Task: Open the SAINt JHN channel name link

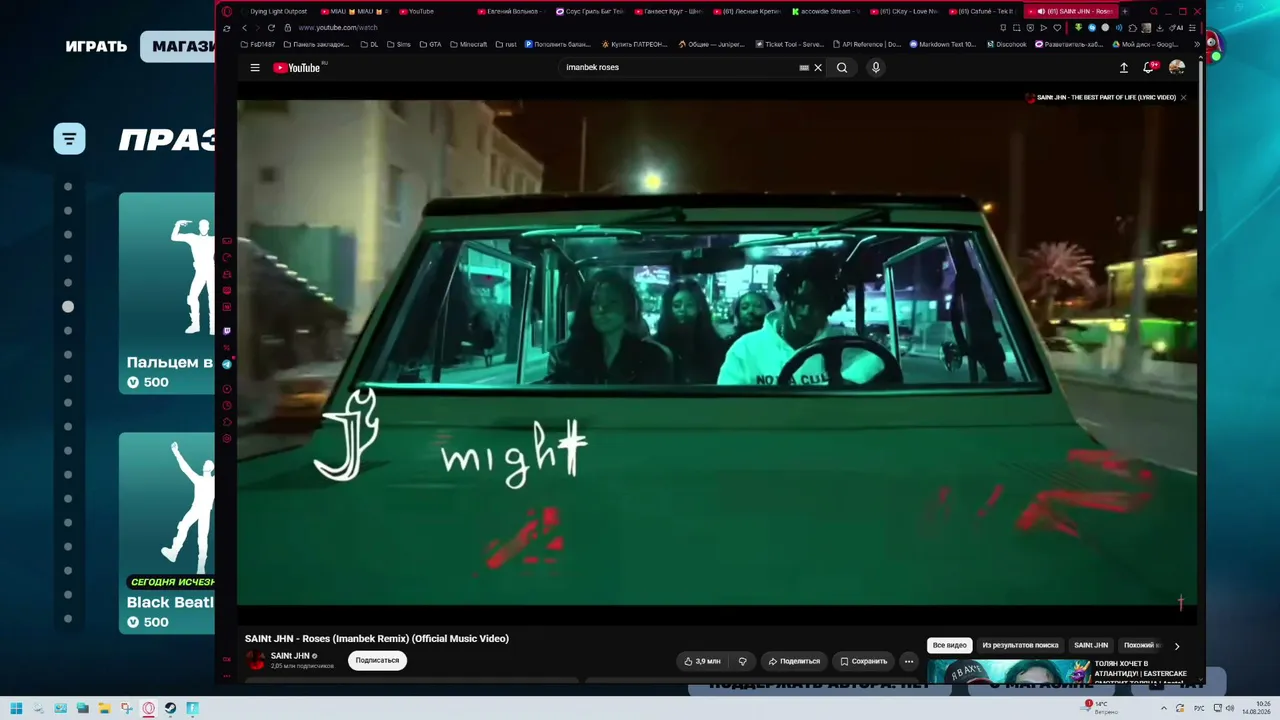Action: tap(290, 656)
